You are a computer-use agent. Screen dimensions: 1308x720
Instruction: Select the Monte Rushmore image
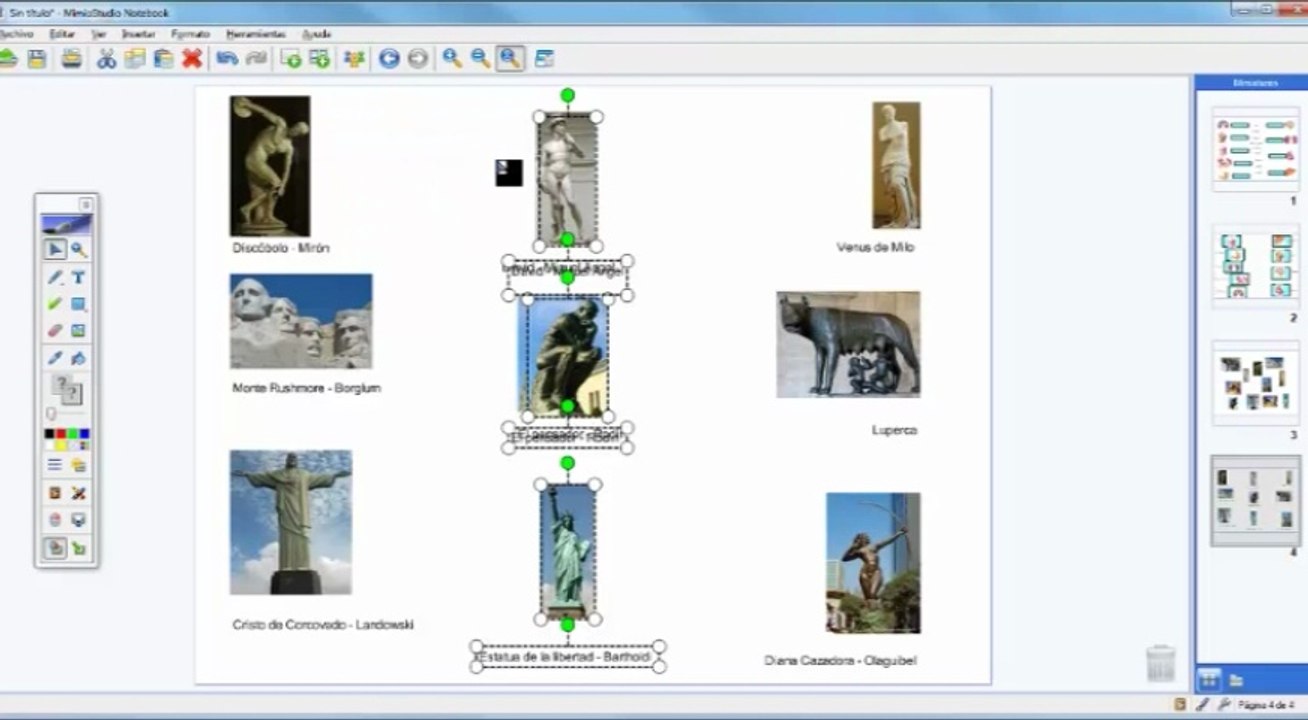[x=301, y=321]
